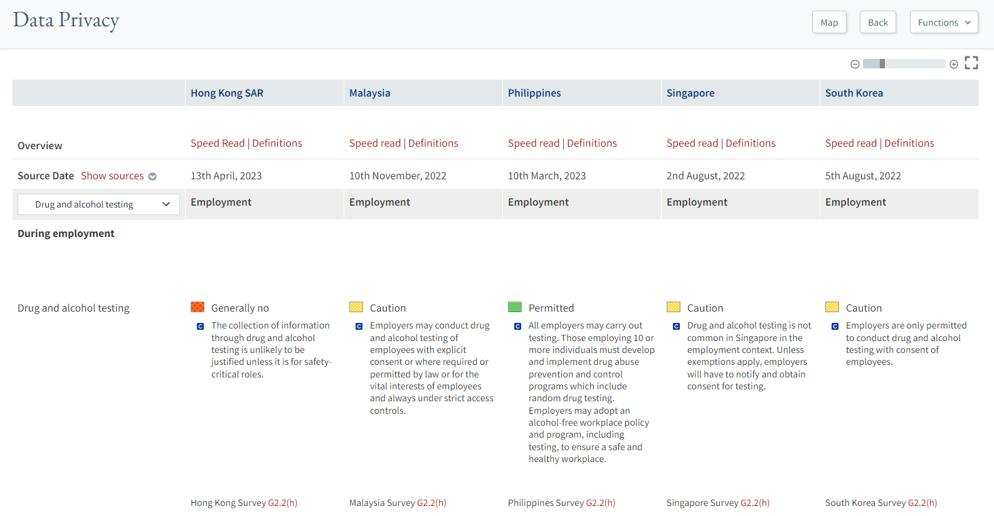
Task: Click the Philippines green Permitted swatch
Action: coord(515,307)
